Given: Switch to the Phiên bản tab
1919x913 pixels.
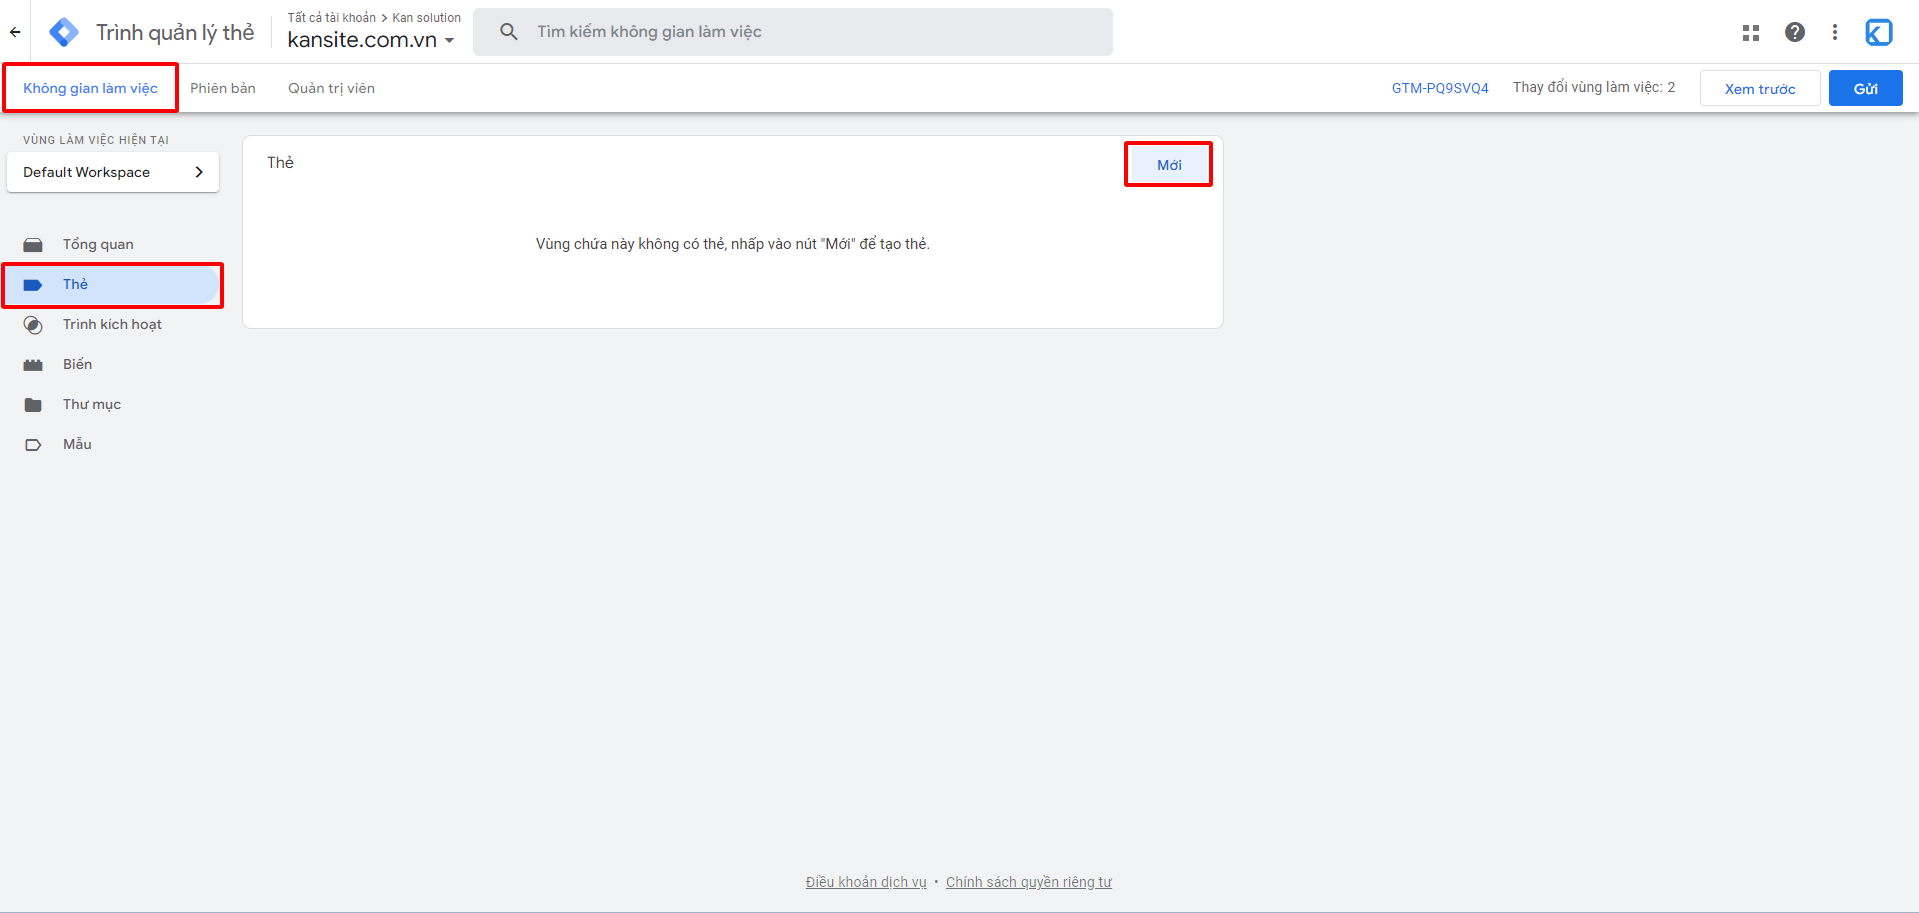Looking at the screenshot, I should (223, 88).
